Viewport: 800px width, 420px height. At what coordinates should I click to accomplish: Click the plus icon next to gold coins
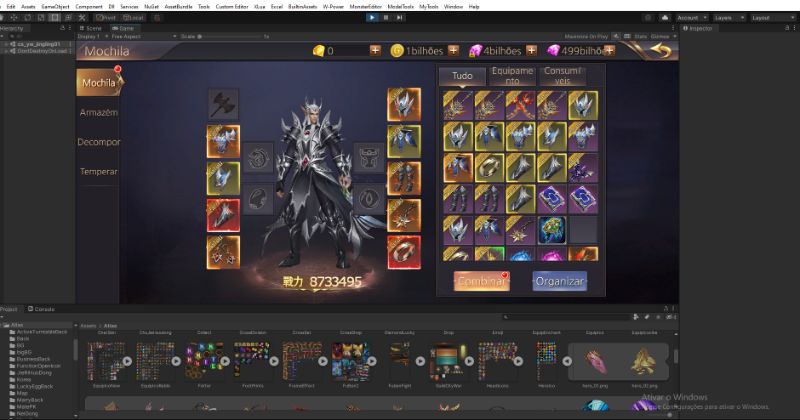(375, 51)
